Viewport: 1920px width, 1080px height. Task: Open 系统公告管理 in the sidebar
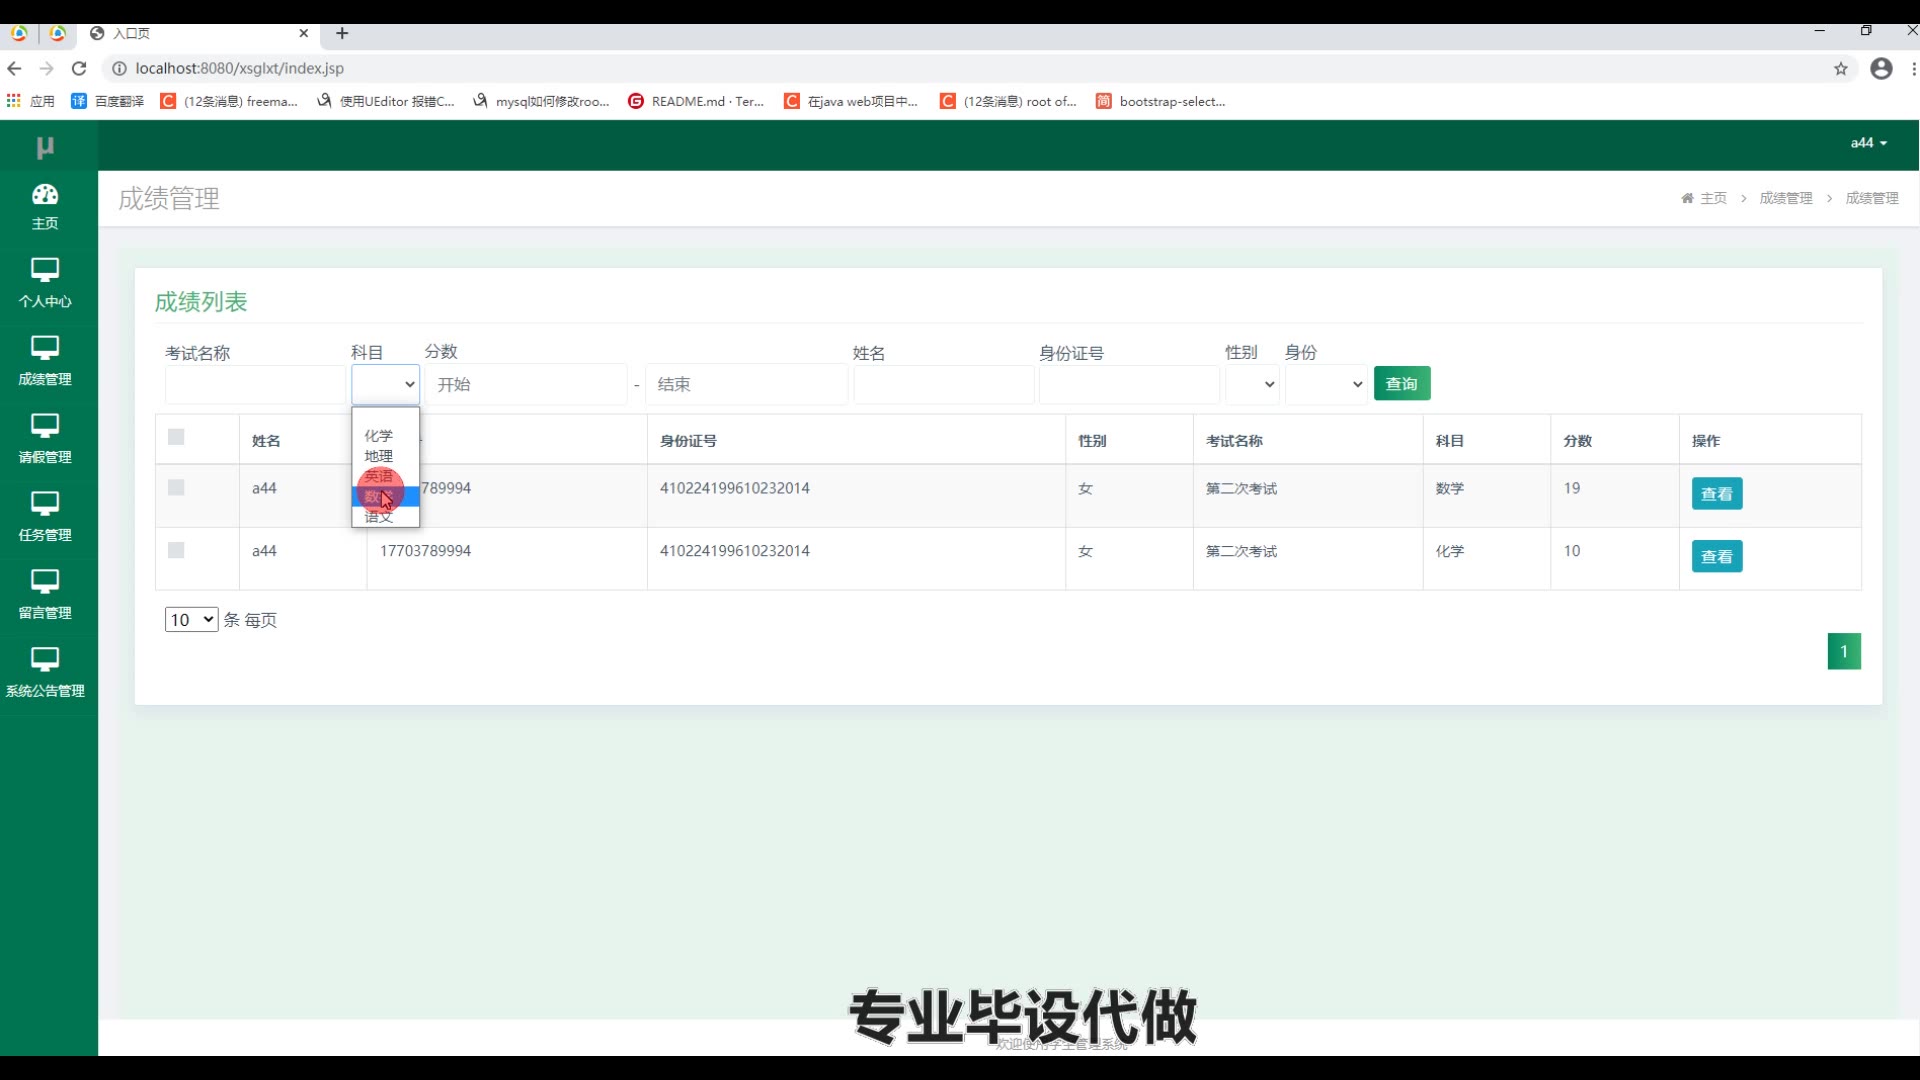[x=45, y=673]
